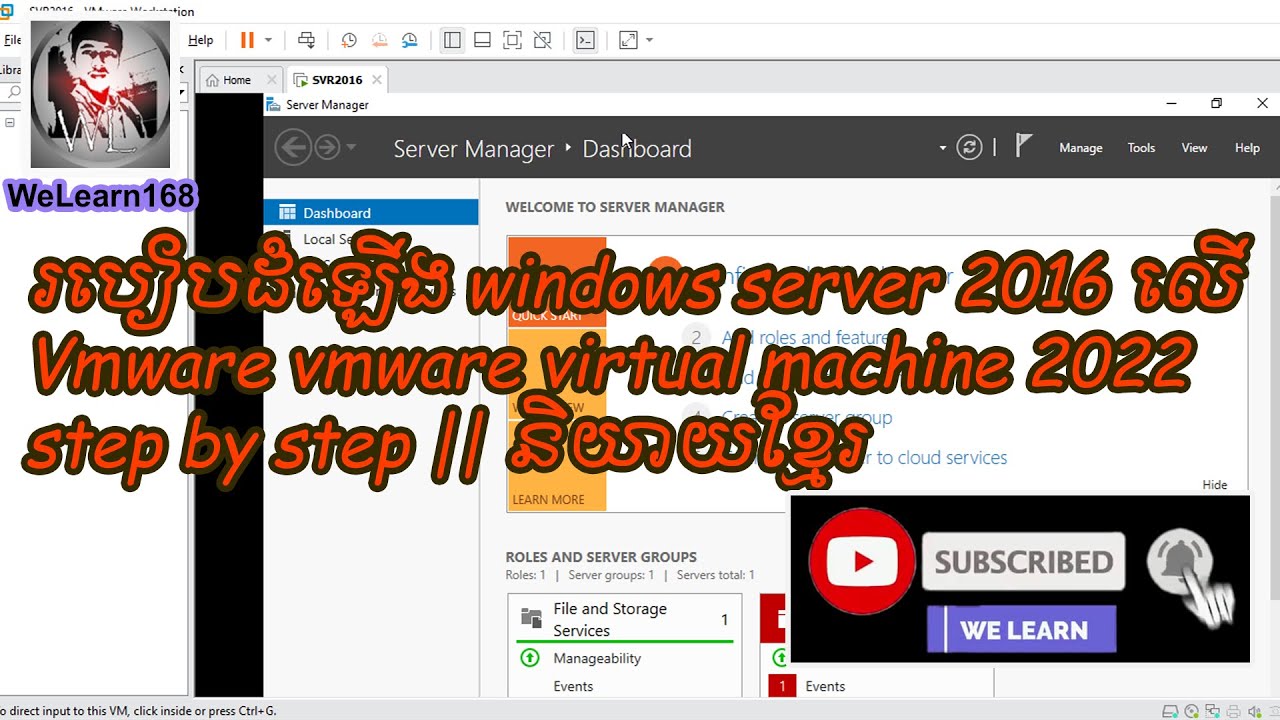
Task: Open the Server Manager Help menu
Action: [x=1247, y=148]
